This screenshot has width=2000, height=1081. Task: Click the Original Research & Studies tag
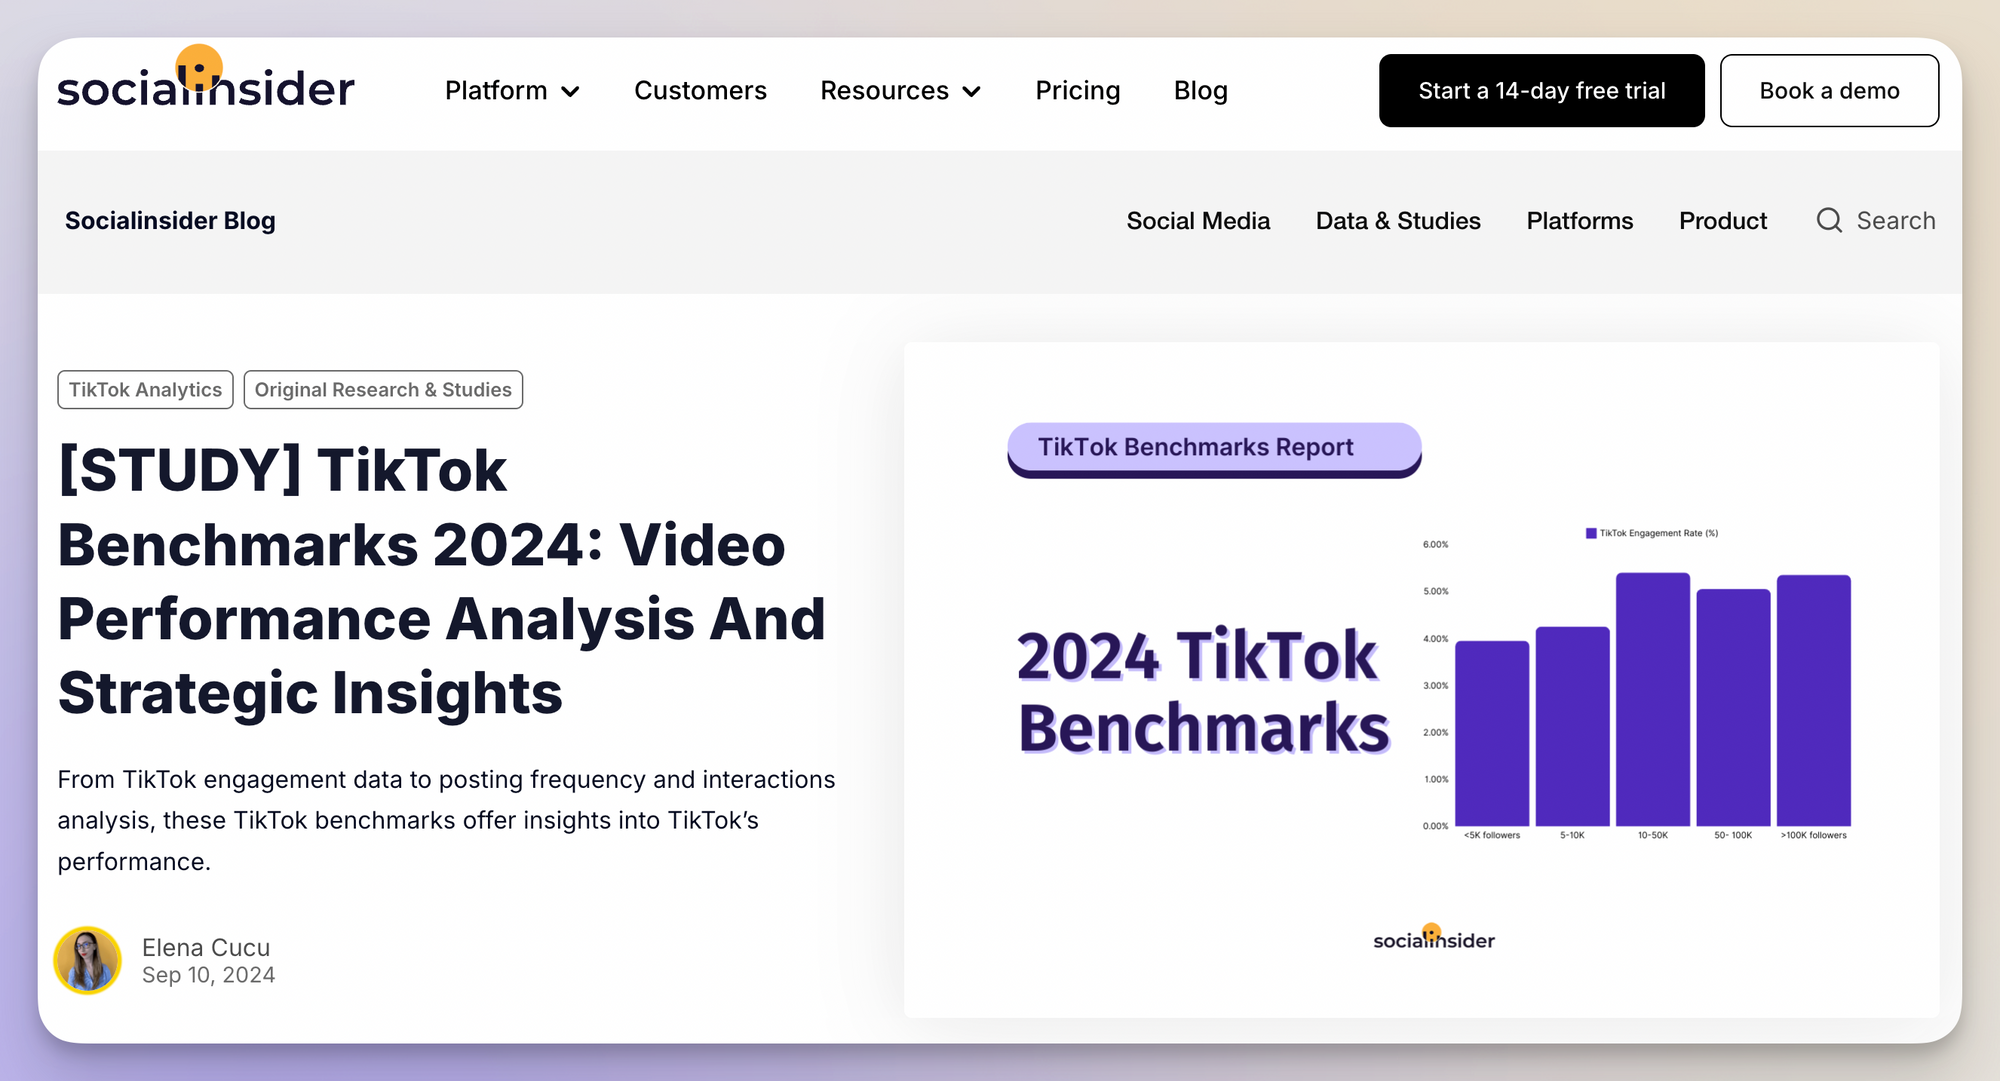point(383,390)
